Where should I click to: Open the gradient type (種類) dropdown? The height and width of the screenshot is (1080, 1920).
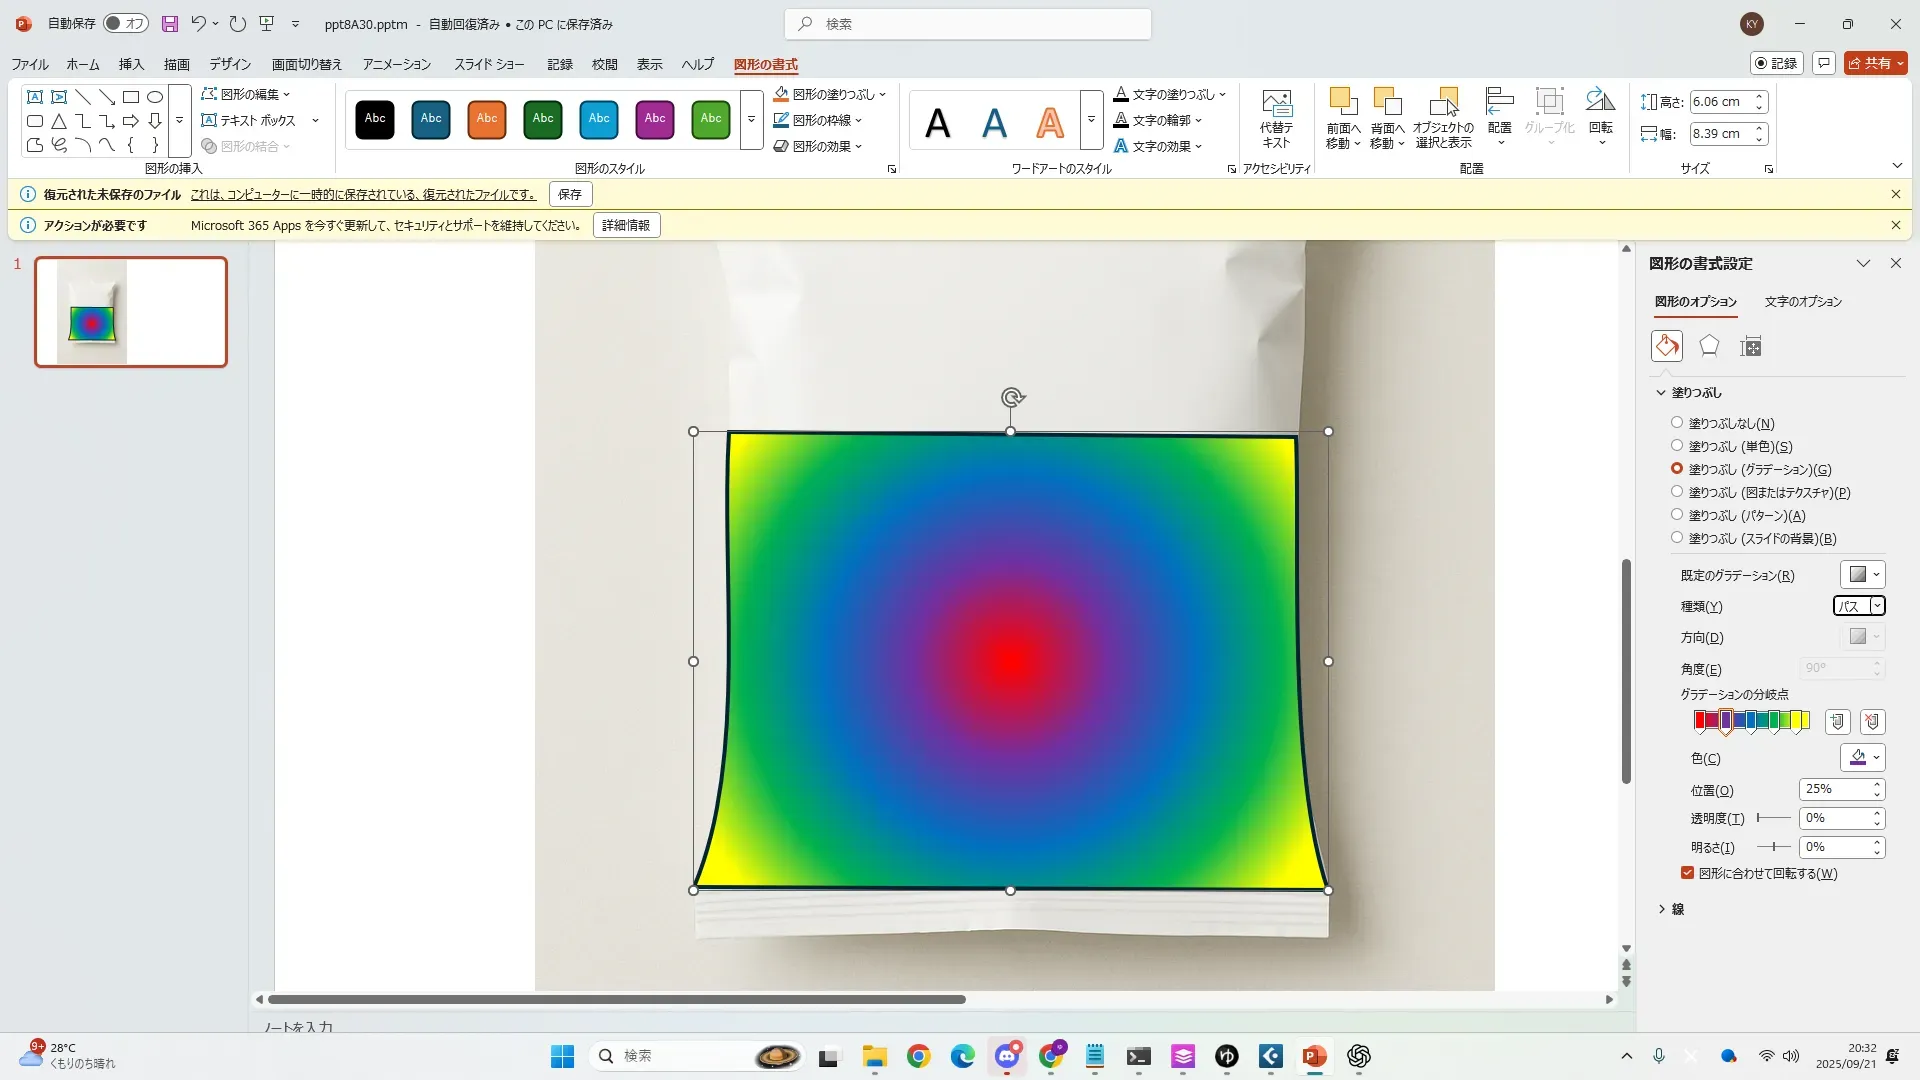point(1877,606)
